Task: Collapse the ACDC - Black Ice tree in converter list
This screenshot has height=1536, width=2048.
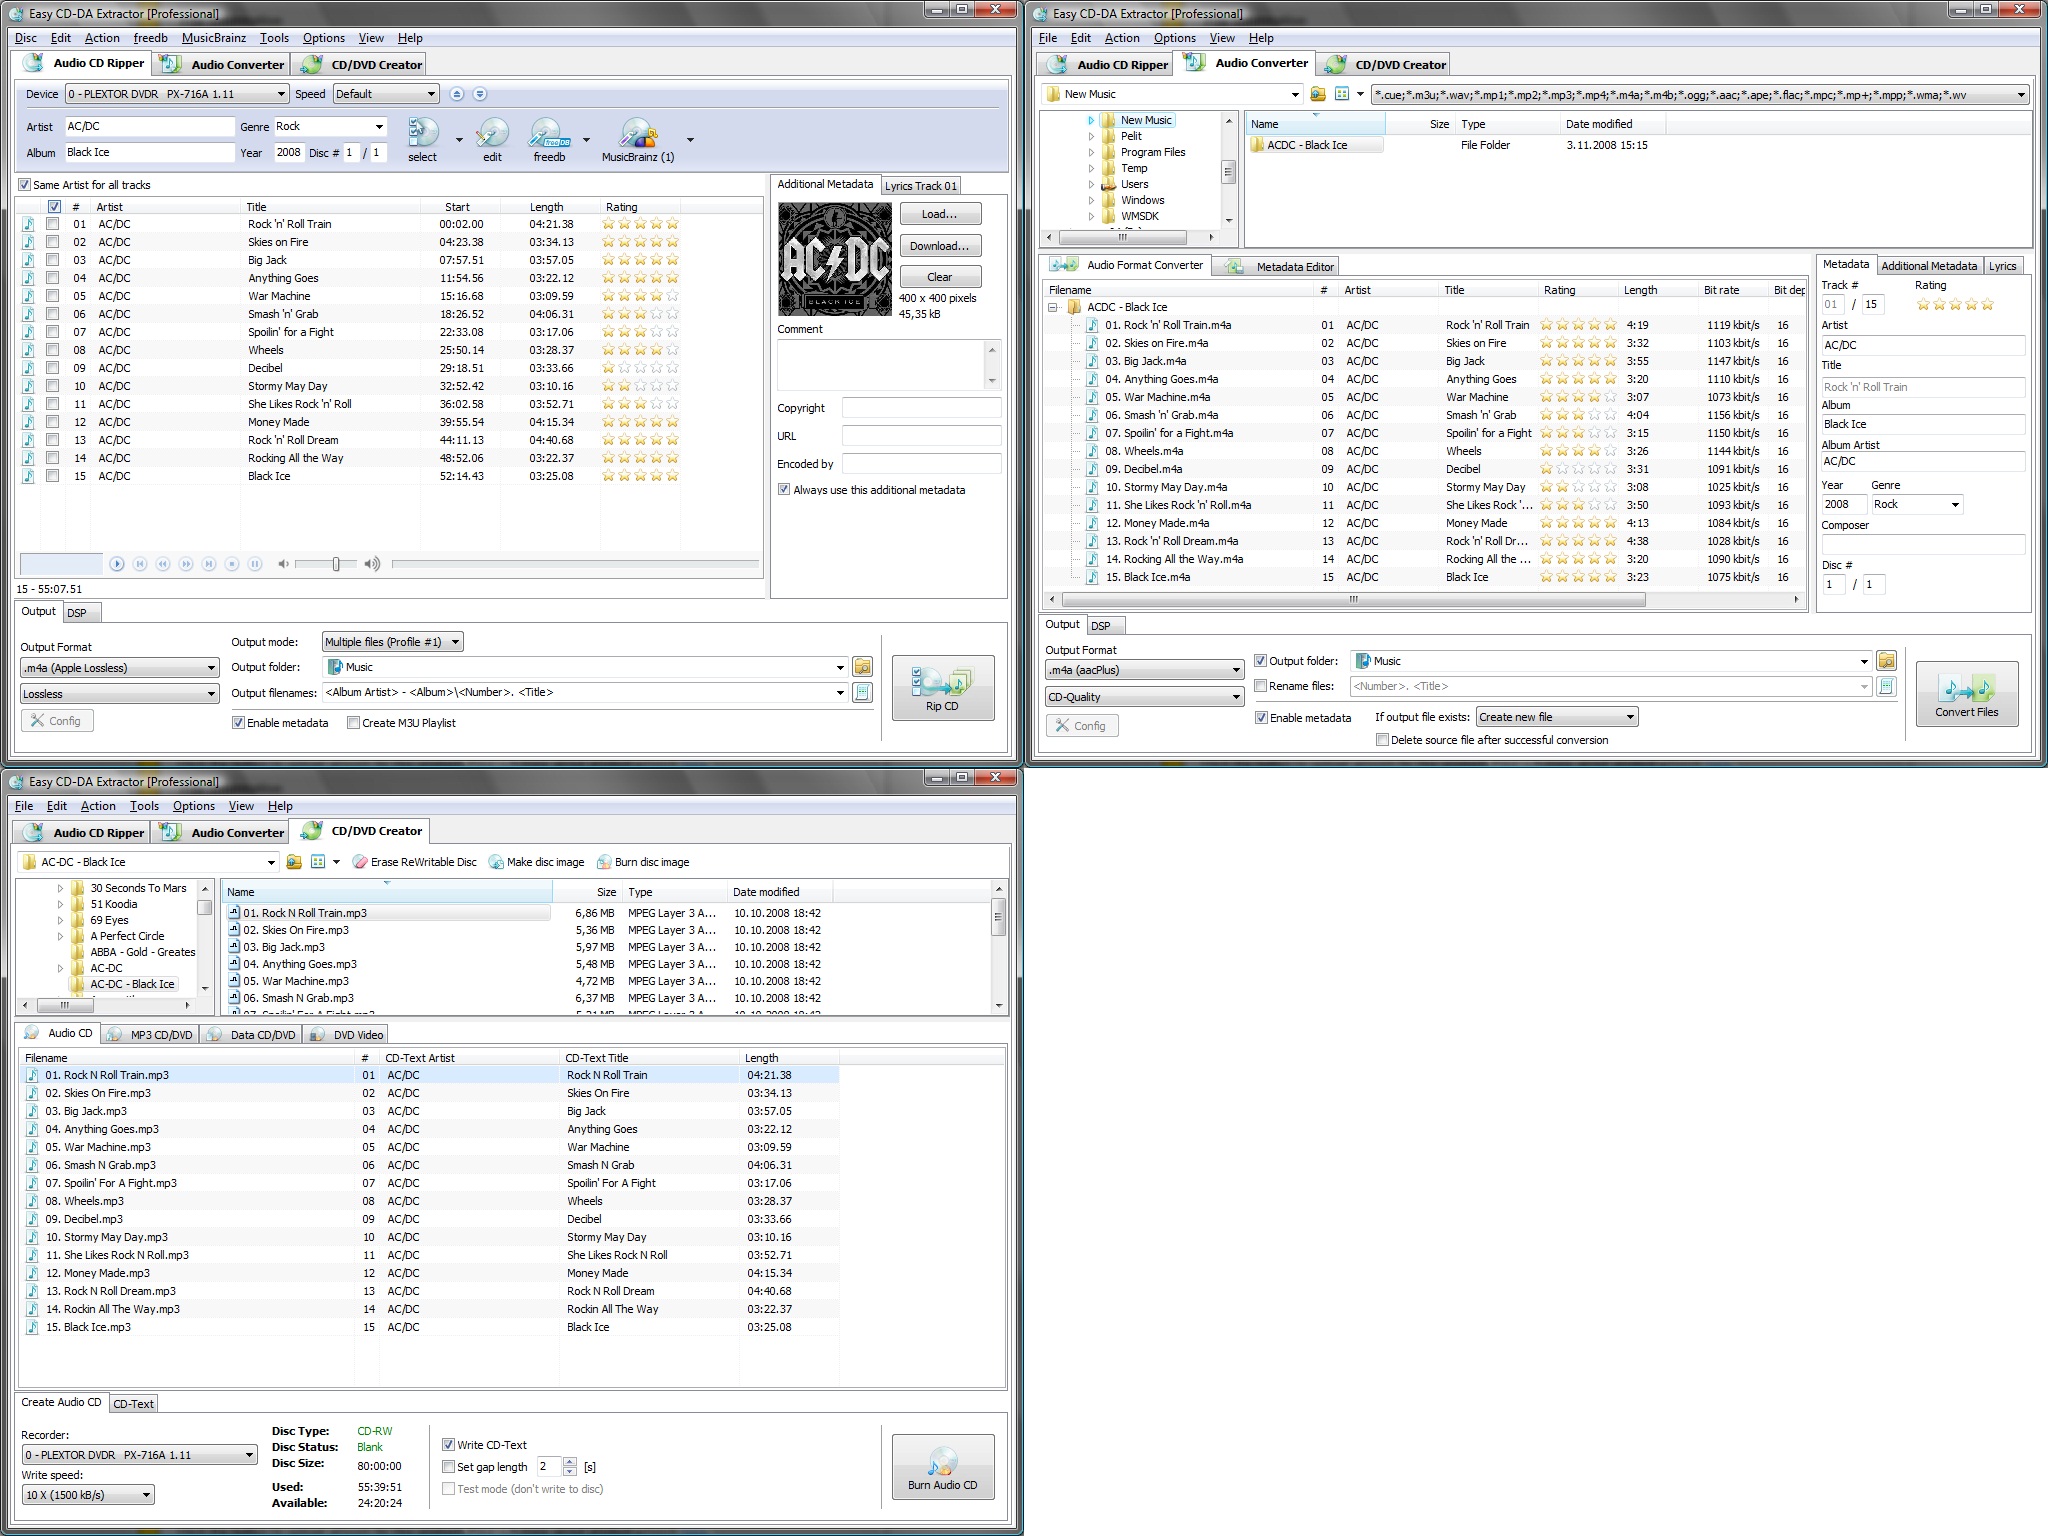Action: tap(1054, 307)
